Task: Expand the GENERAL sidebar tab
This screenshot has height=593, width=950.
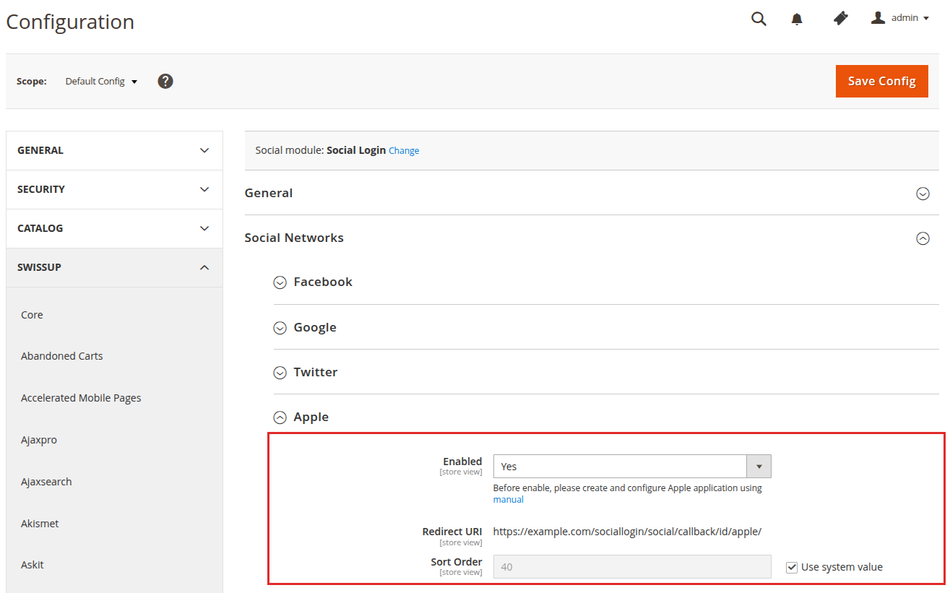Action: (114, 150)
